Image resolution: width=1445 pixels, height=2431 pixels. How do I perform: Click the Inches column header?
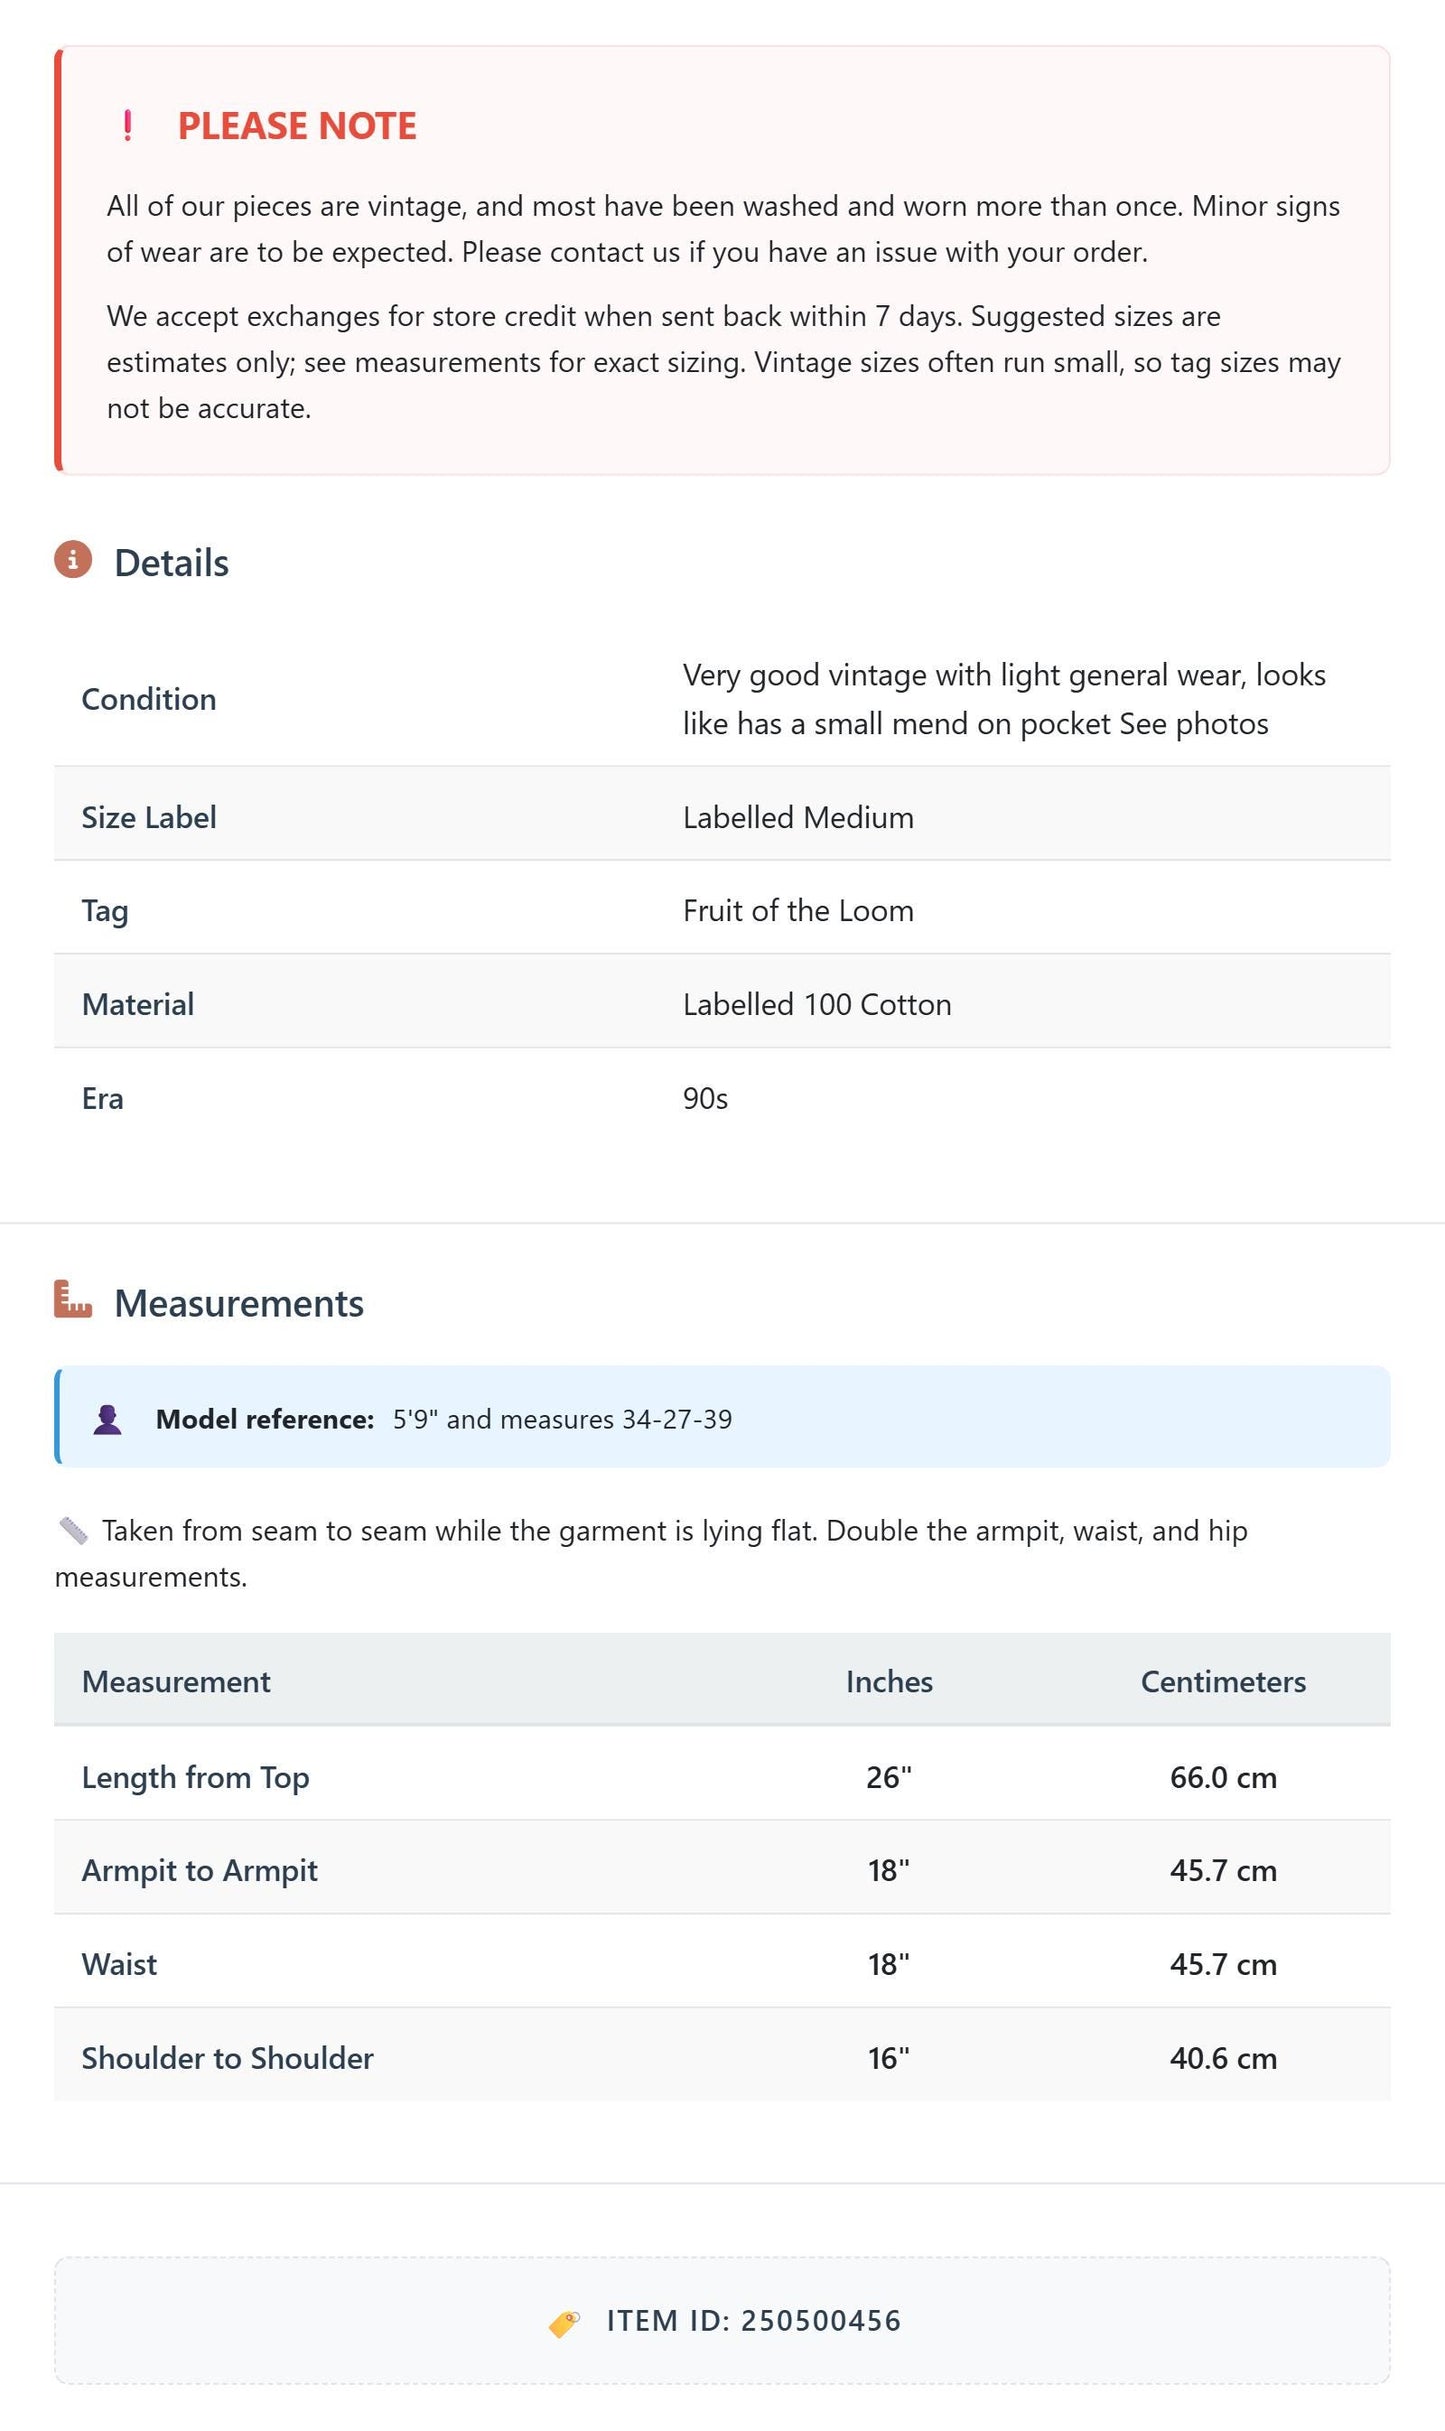pyautogui.click(x=889, y=1681)
